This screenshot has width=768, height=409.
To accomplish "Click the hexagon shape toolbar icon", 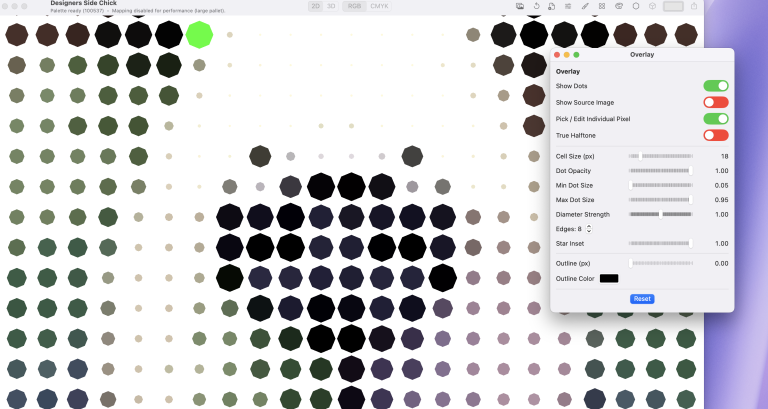I will (636, 6).
